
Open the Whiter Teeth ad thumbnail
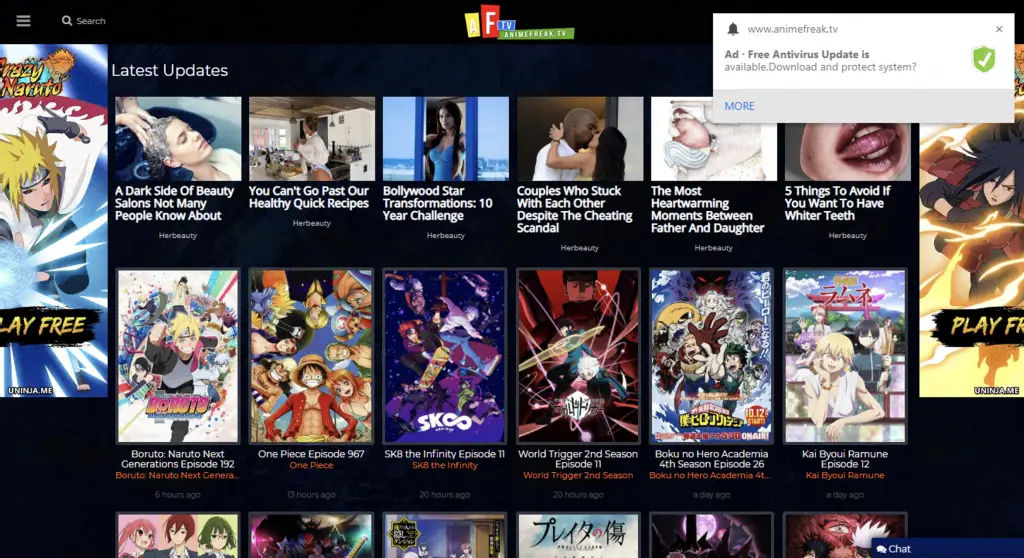(x=848, y=152)
